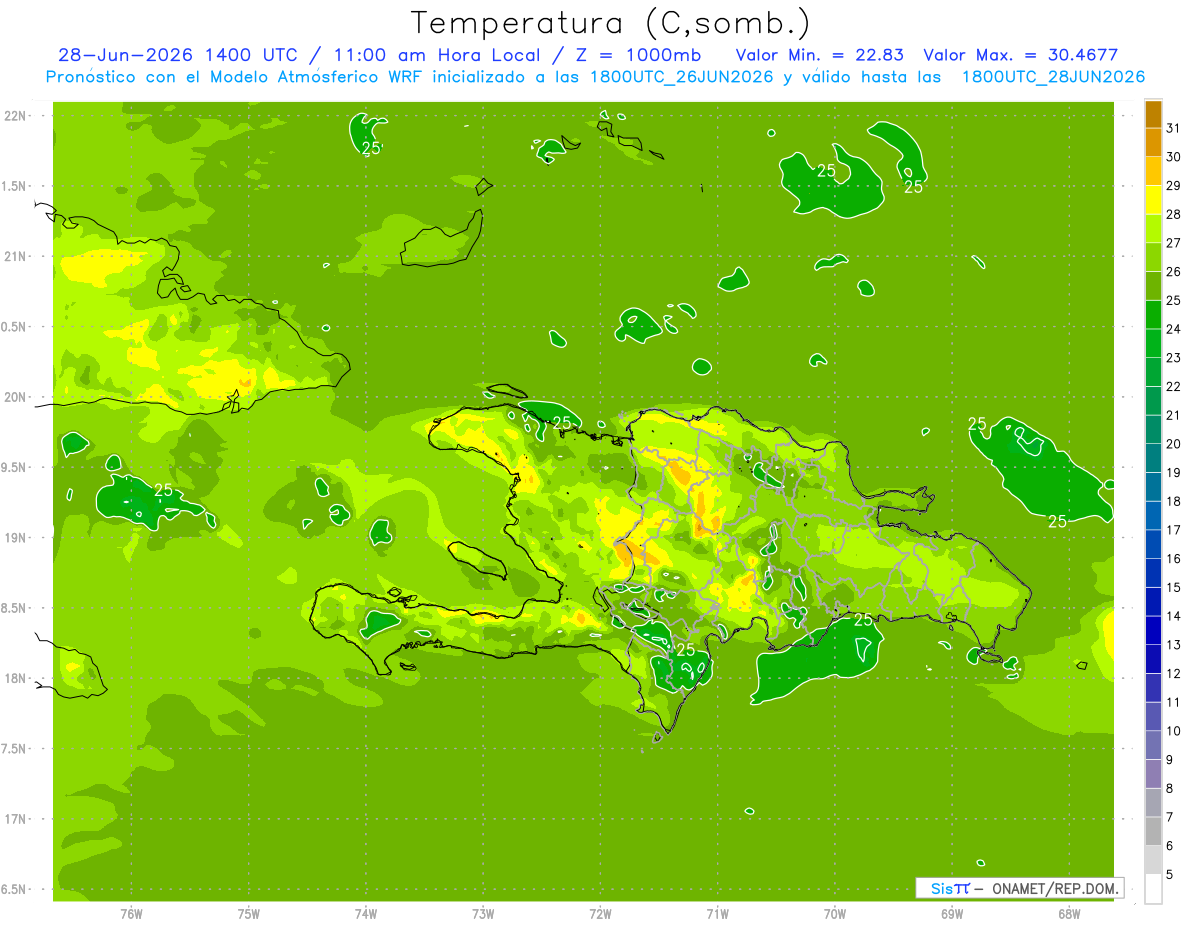Pick the yellow legend band between 28 and 29
Image resolution: width=1200 pixels, height=927 pixels.
pyautogui.click(x=1153, y=199)
